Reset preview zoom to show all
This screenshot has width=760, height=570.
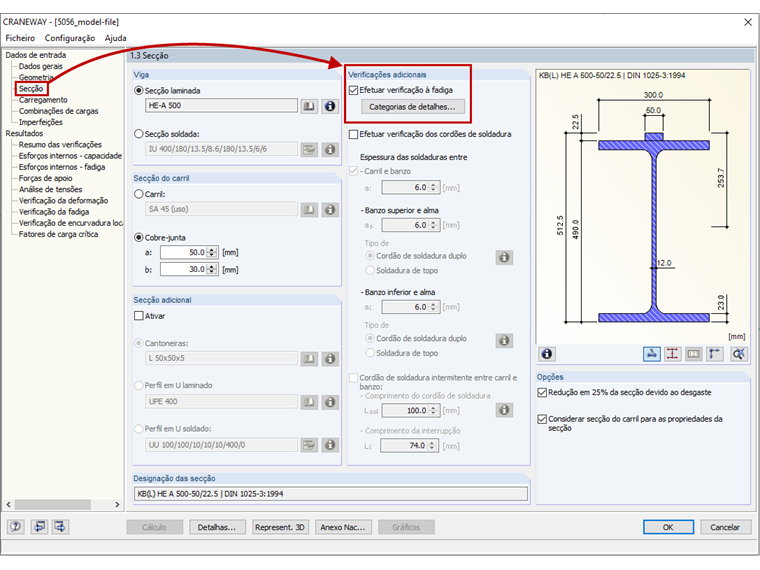(x=739, y=354)
